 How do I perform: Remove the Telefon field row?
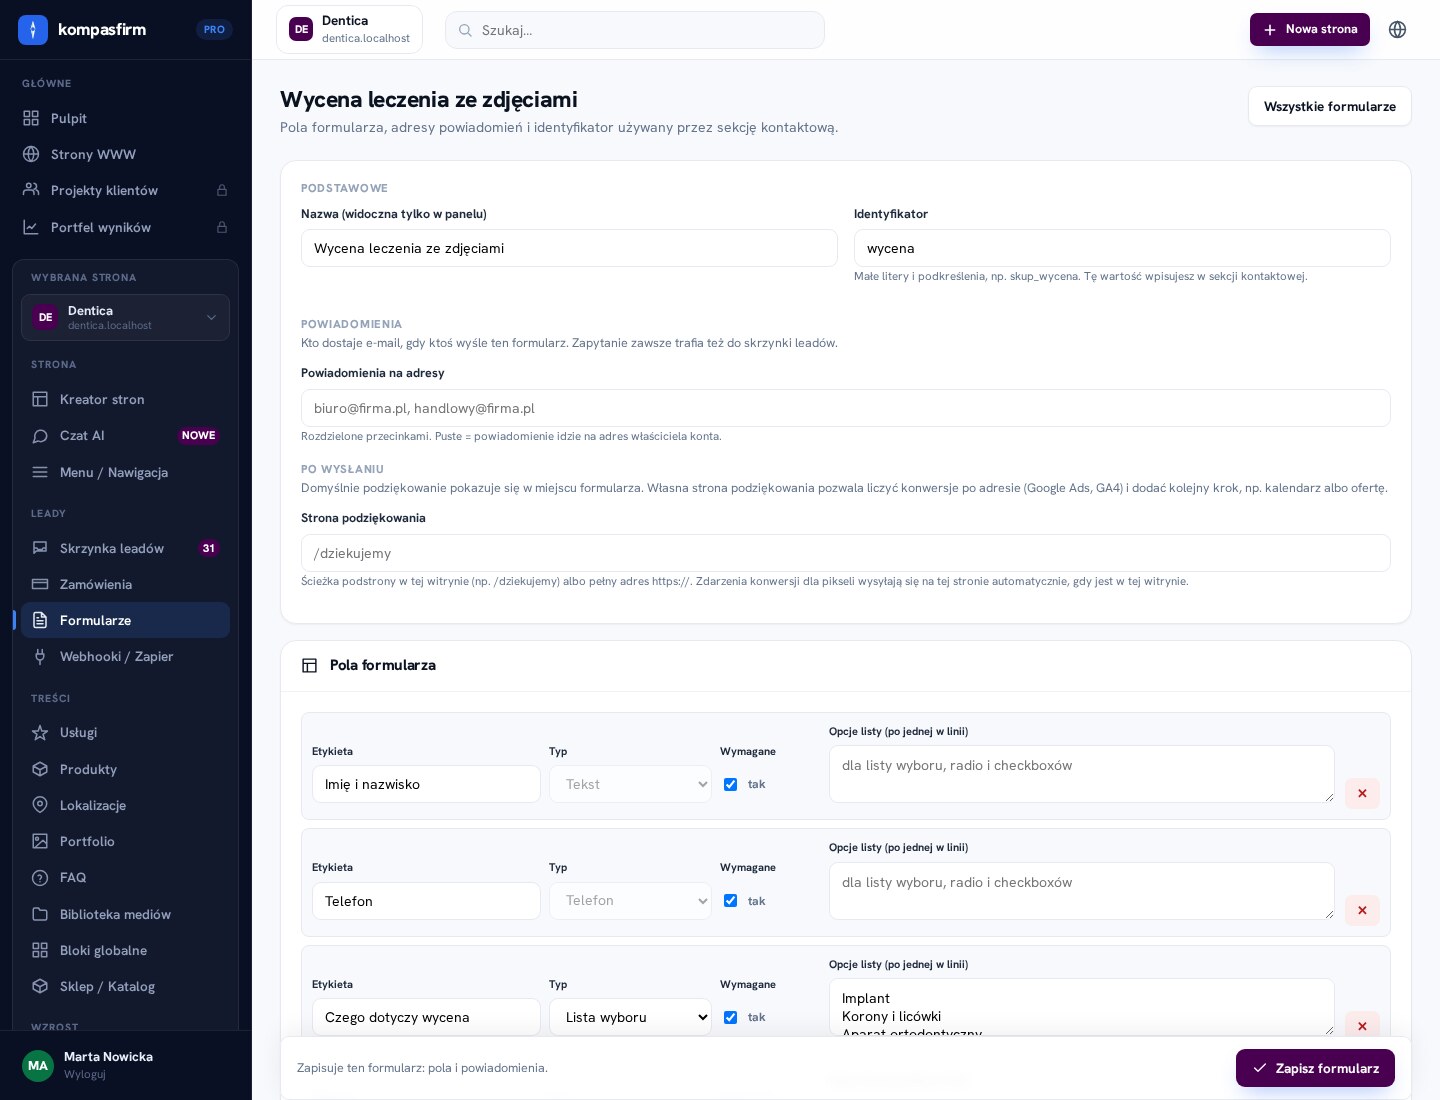(1362, 910)
